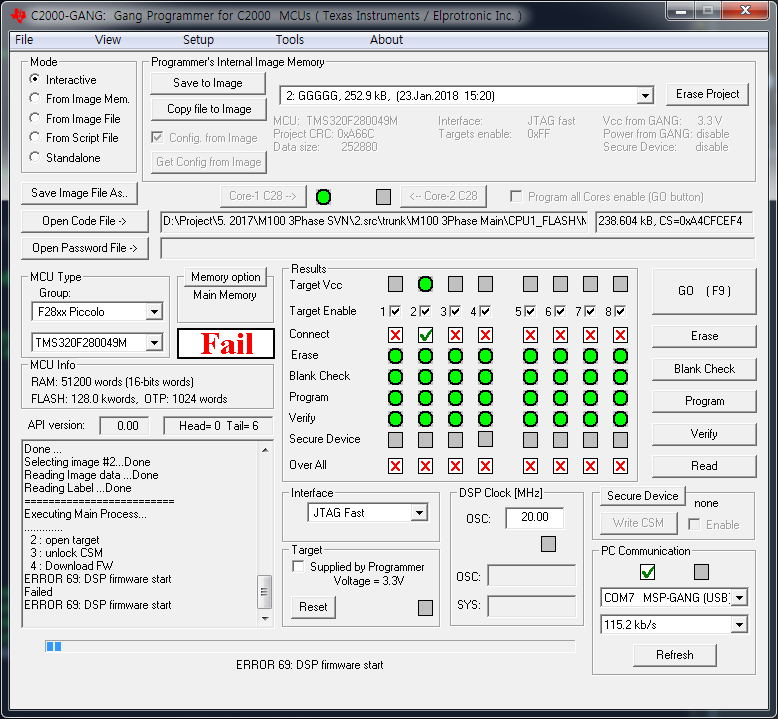The image size is (778, 719).
Task: Click Memory option button
Action: click(225, 277)
